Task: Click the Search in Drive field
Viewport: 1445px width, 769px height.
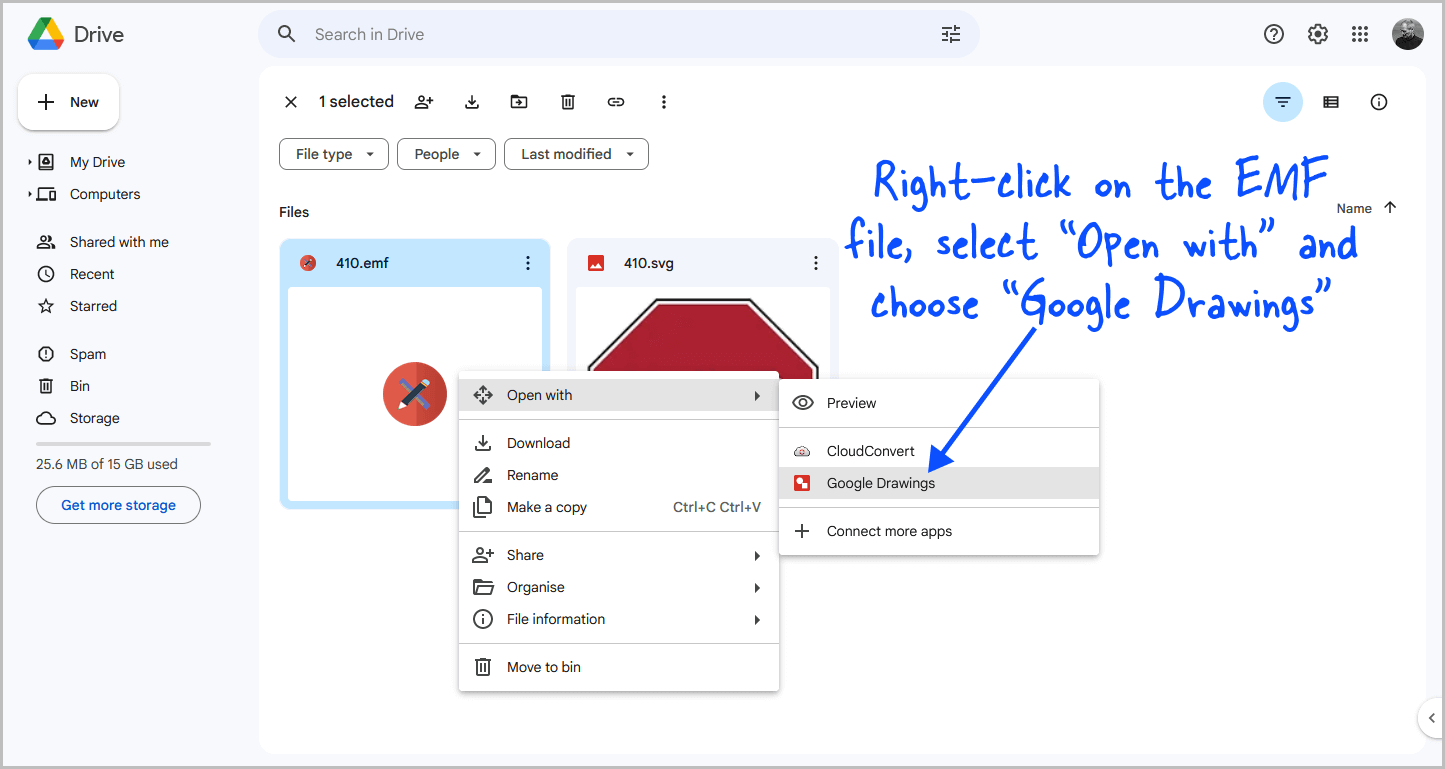Action: pyautogui.click(x=618, y=34)
